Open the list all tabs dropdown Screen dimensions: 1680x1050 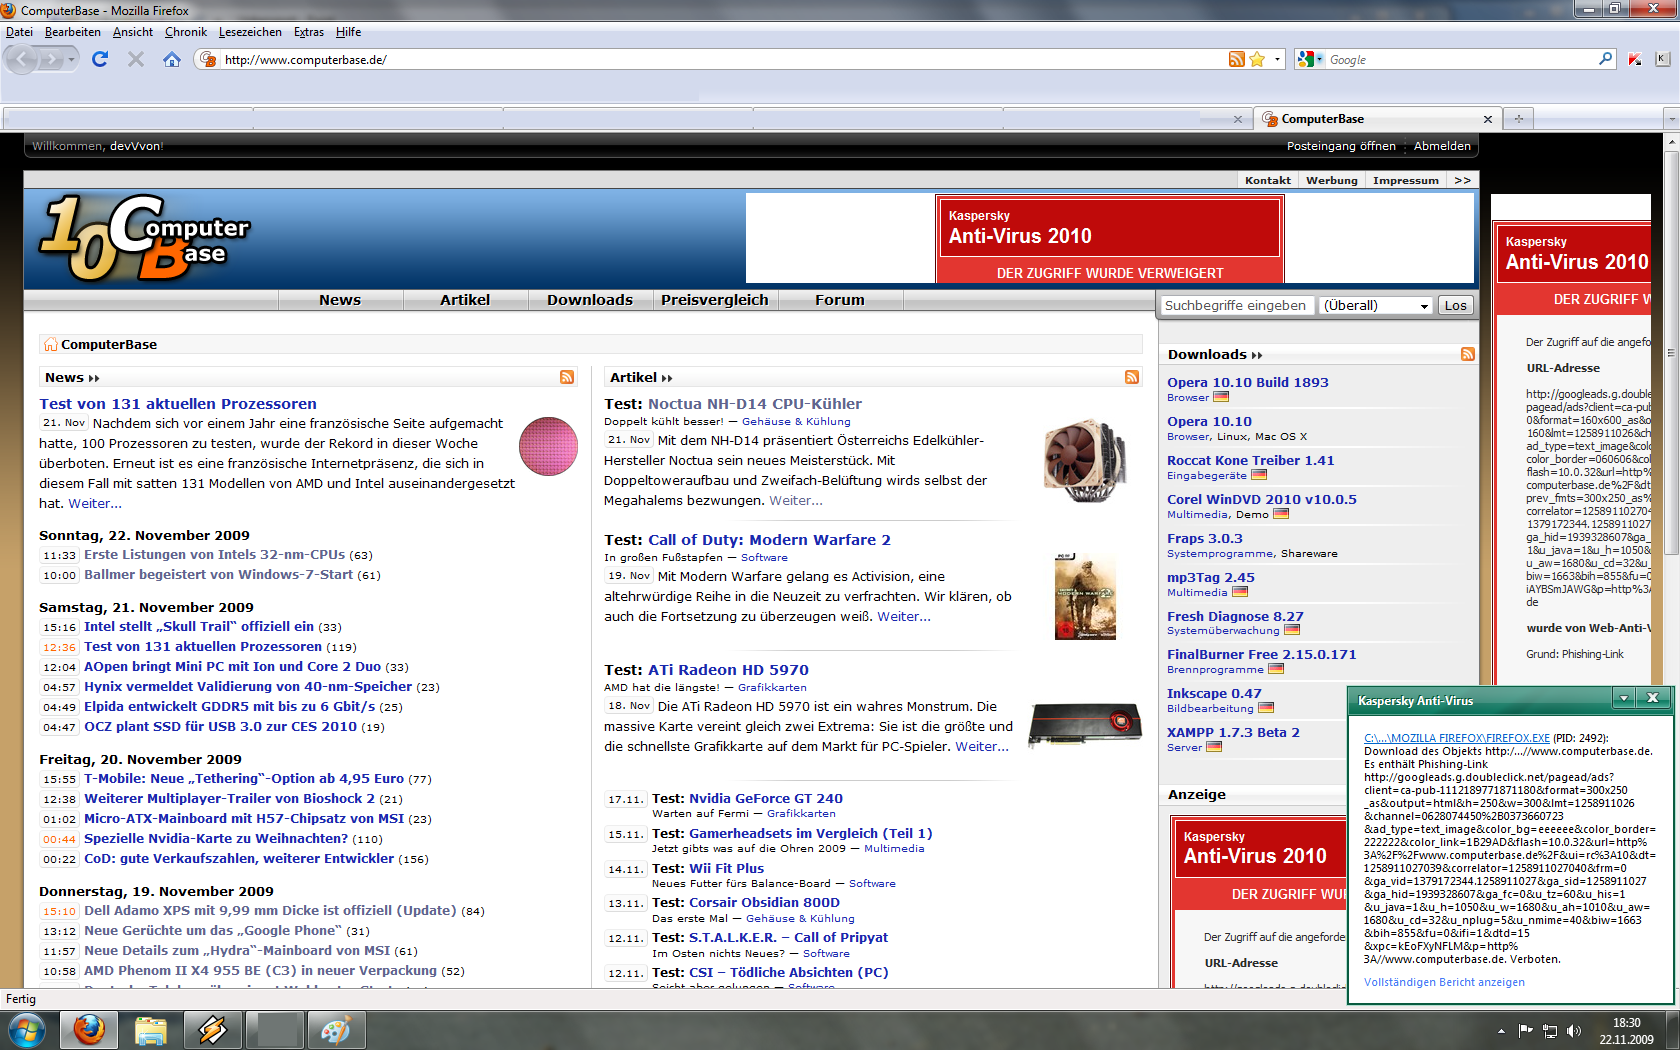coord(1671,119)
